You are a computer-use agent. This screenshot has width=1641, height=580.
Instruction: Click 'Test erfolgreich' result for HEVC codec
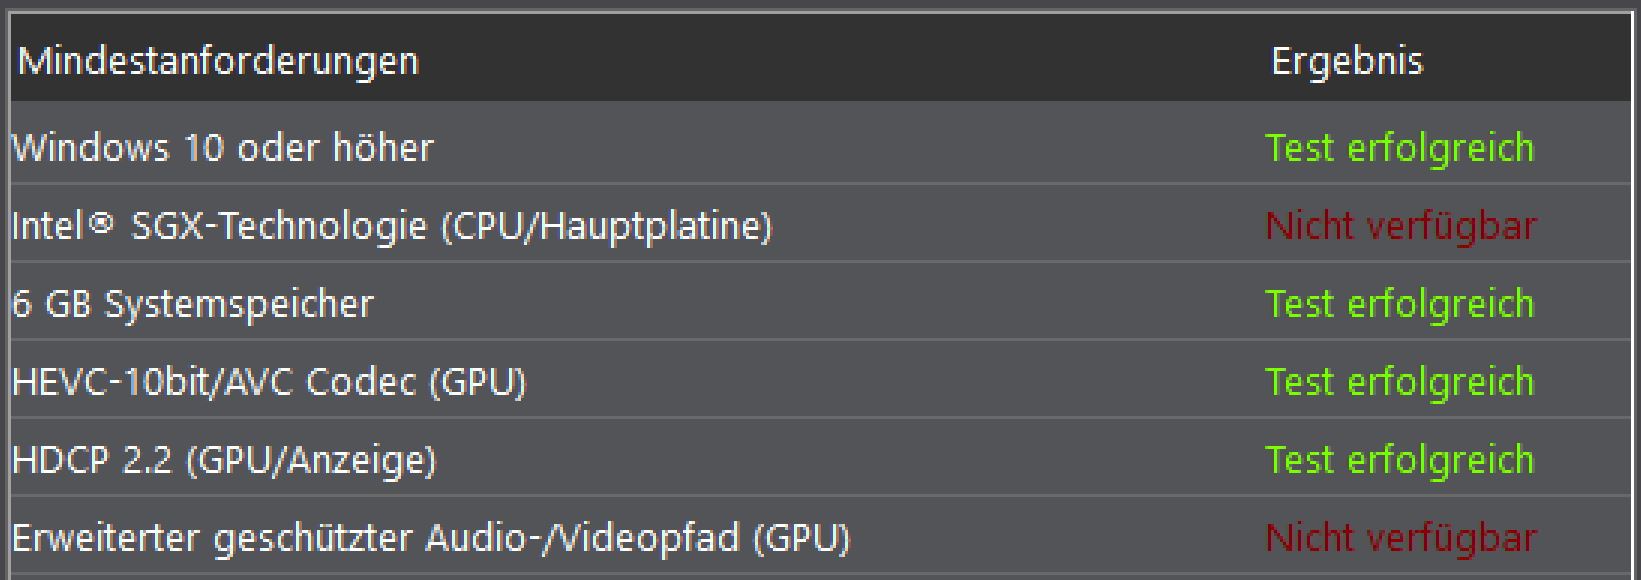[x=1400, y=382]
